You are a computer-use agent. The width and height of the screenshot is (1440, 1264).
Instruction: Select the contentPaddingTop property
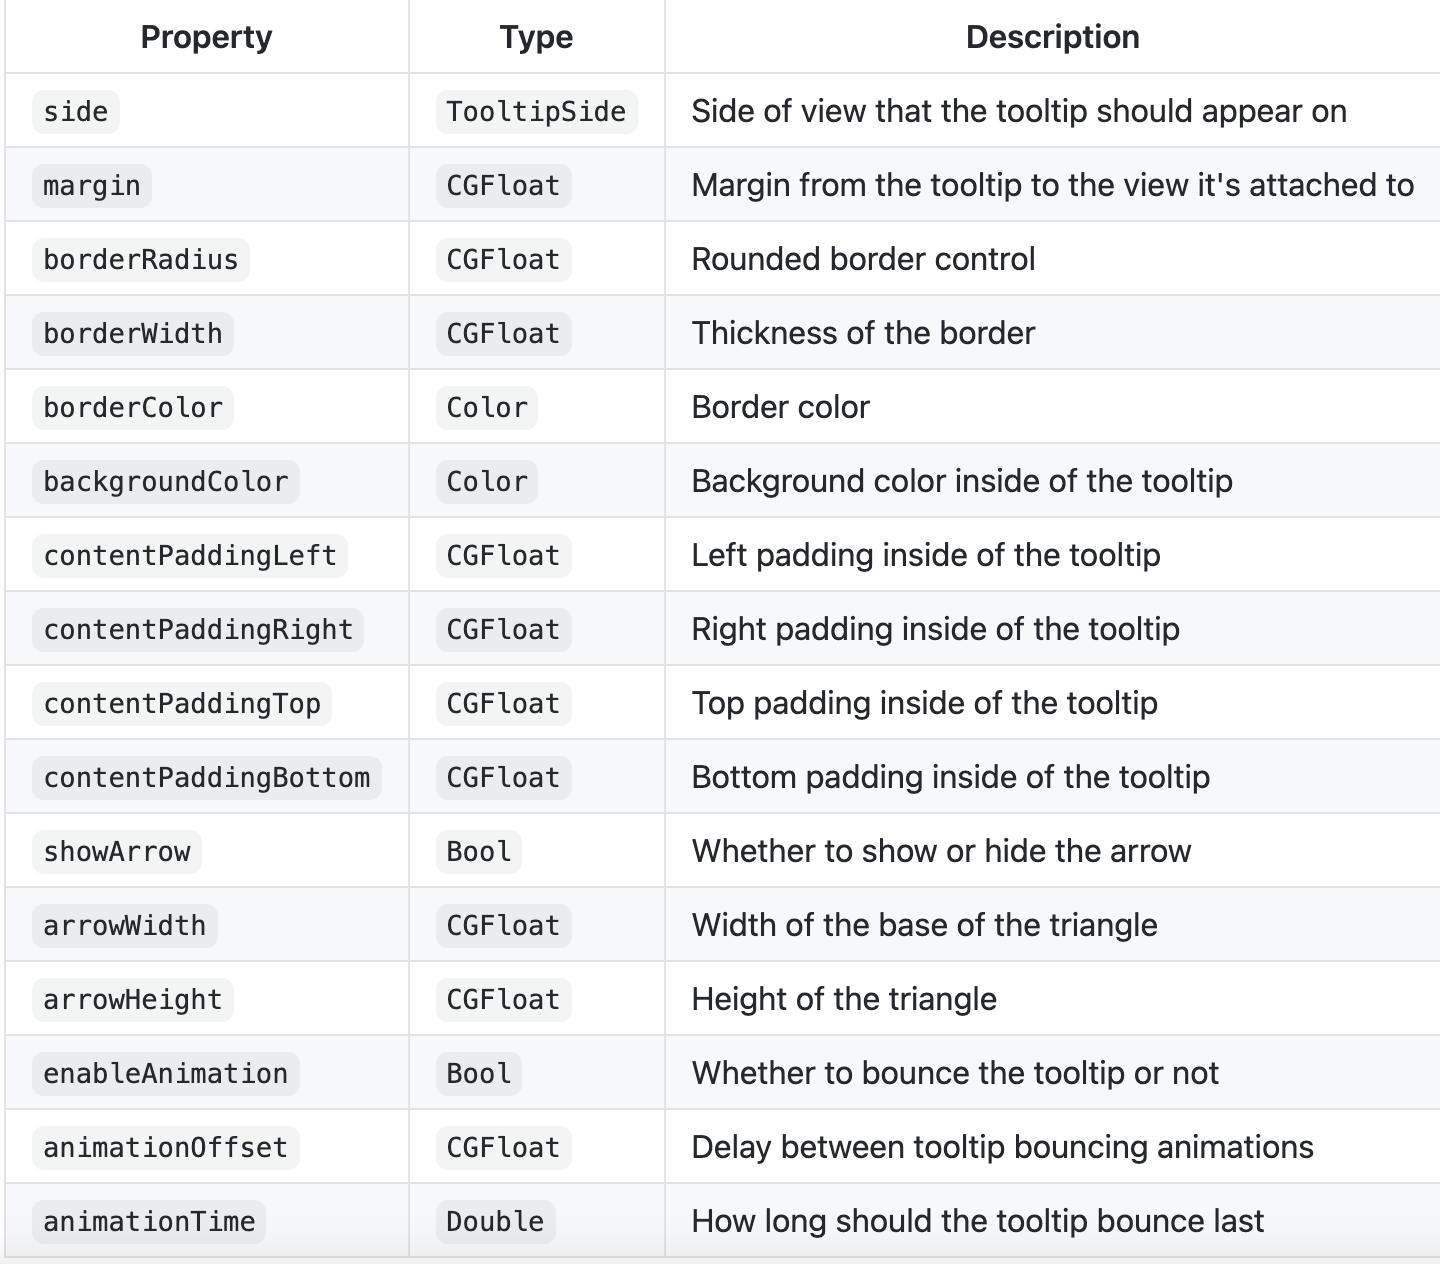click(x=182, y=703)
